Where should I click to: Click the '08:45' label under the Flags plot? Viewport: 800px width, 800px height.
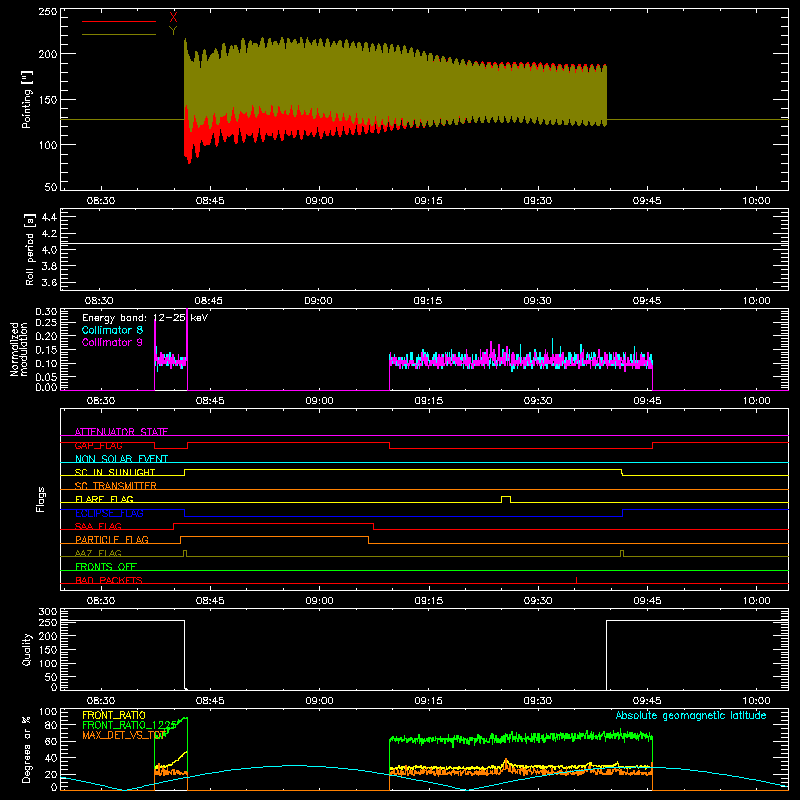coord(210,601)
